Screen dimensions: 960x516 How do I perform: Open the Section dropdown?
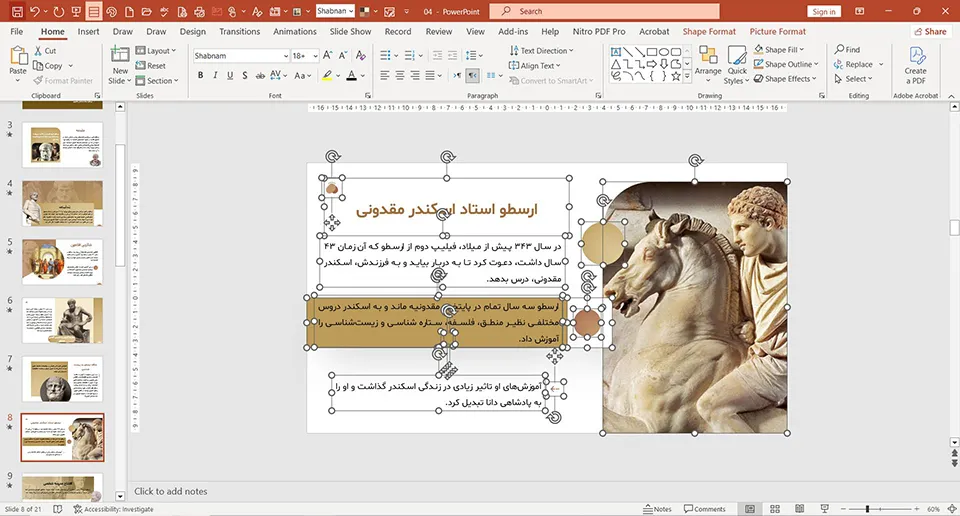pyautogui.click(x=157, y=80)
